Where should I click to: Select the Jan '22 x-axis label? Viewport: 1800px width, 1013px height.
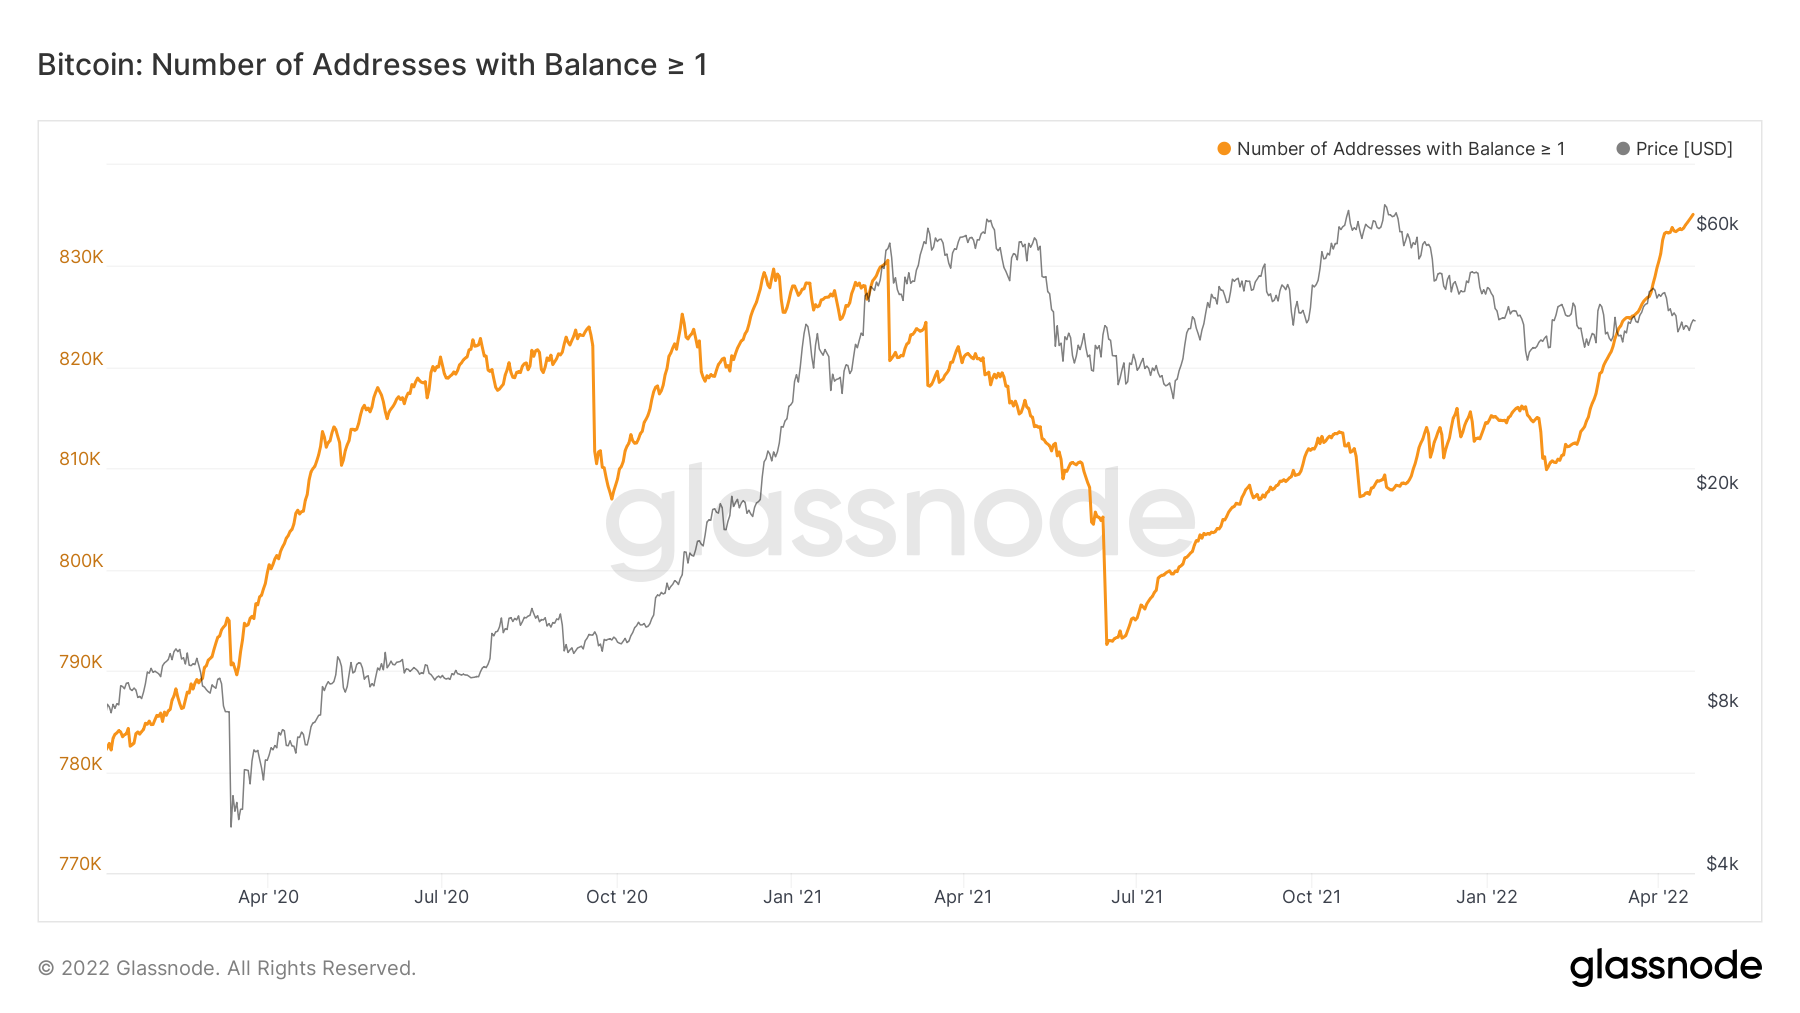tap(1486, 897)
